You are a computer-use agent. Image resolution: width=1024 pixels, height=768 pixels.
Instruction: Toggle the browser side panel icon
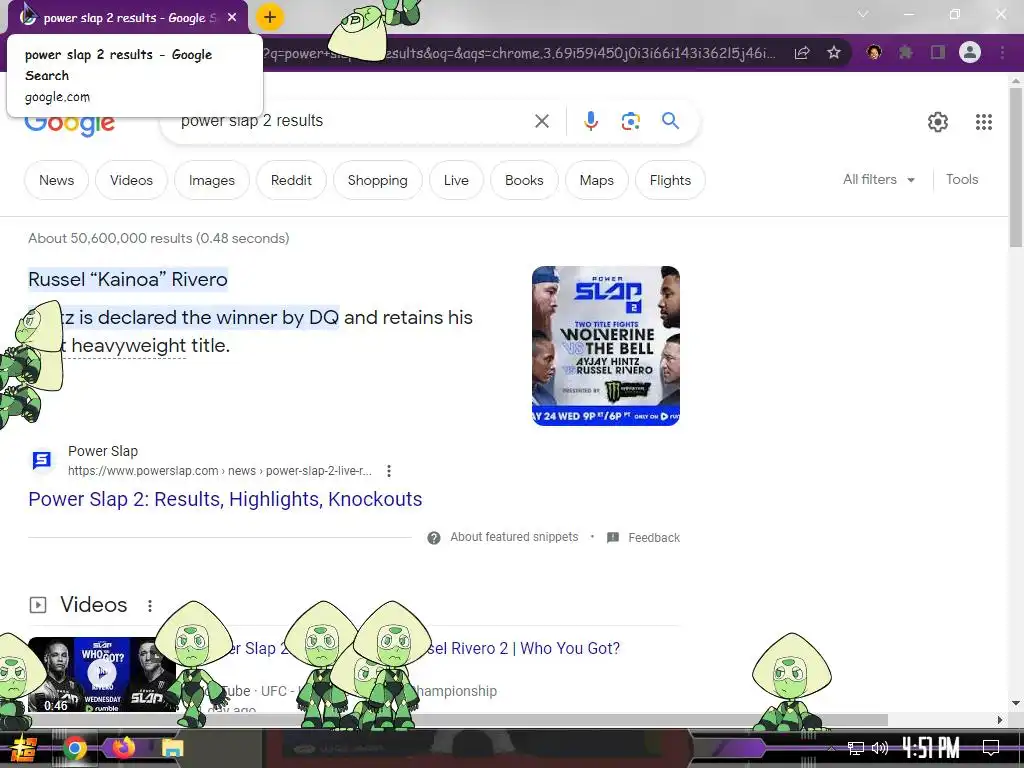click(938, 52)
